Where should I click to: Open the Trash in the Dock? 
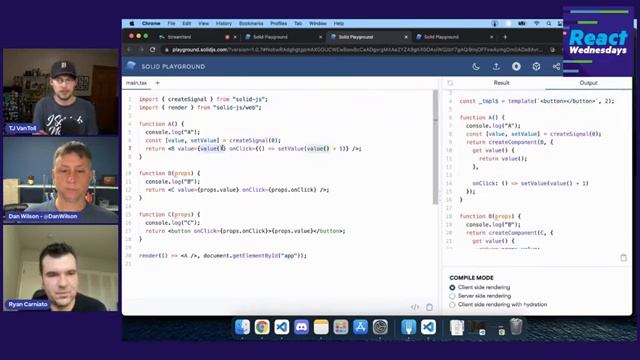pyautogui.click(x=516, y=327)
